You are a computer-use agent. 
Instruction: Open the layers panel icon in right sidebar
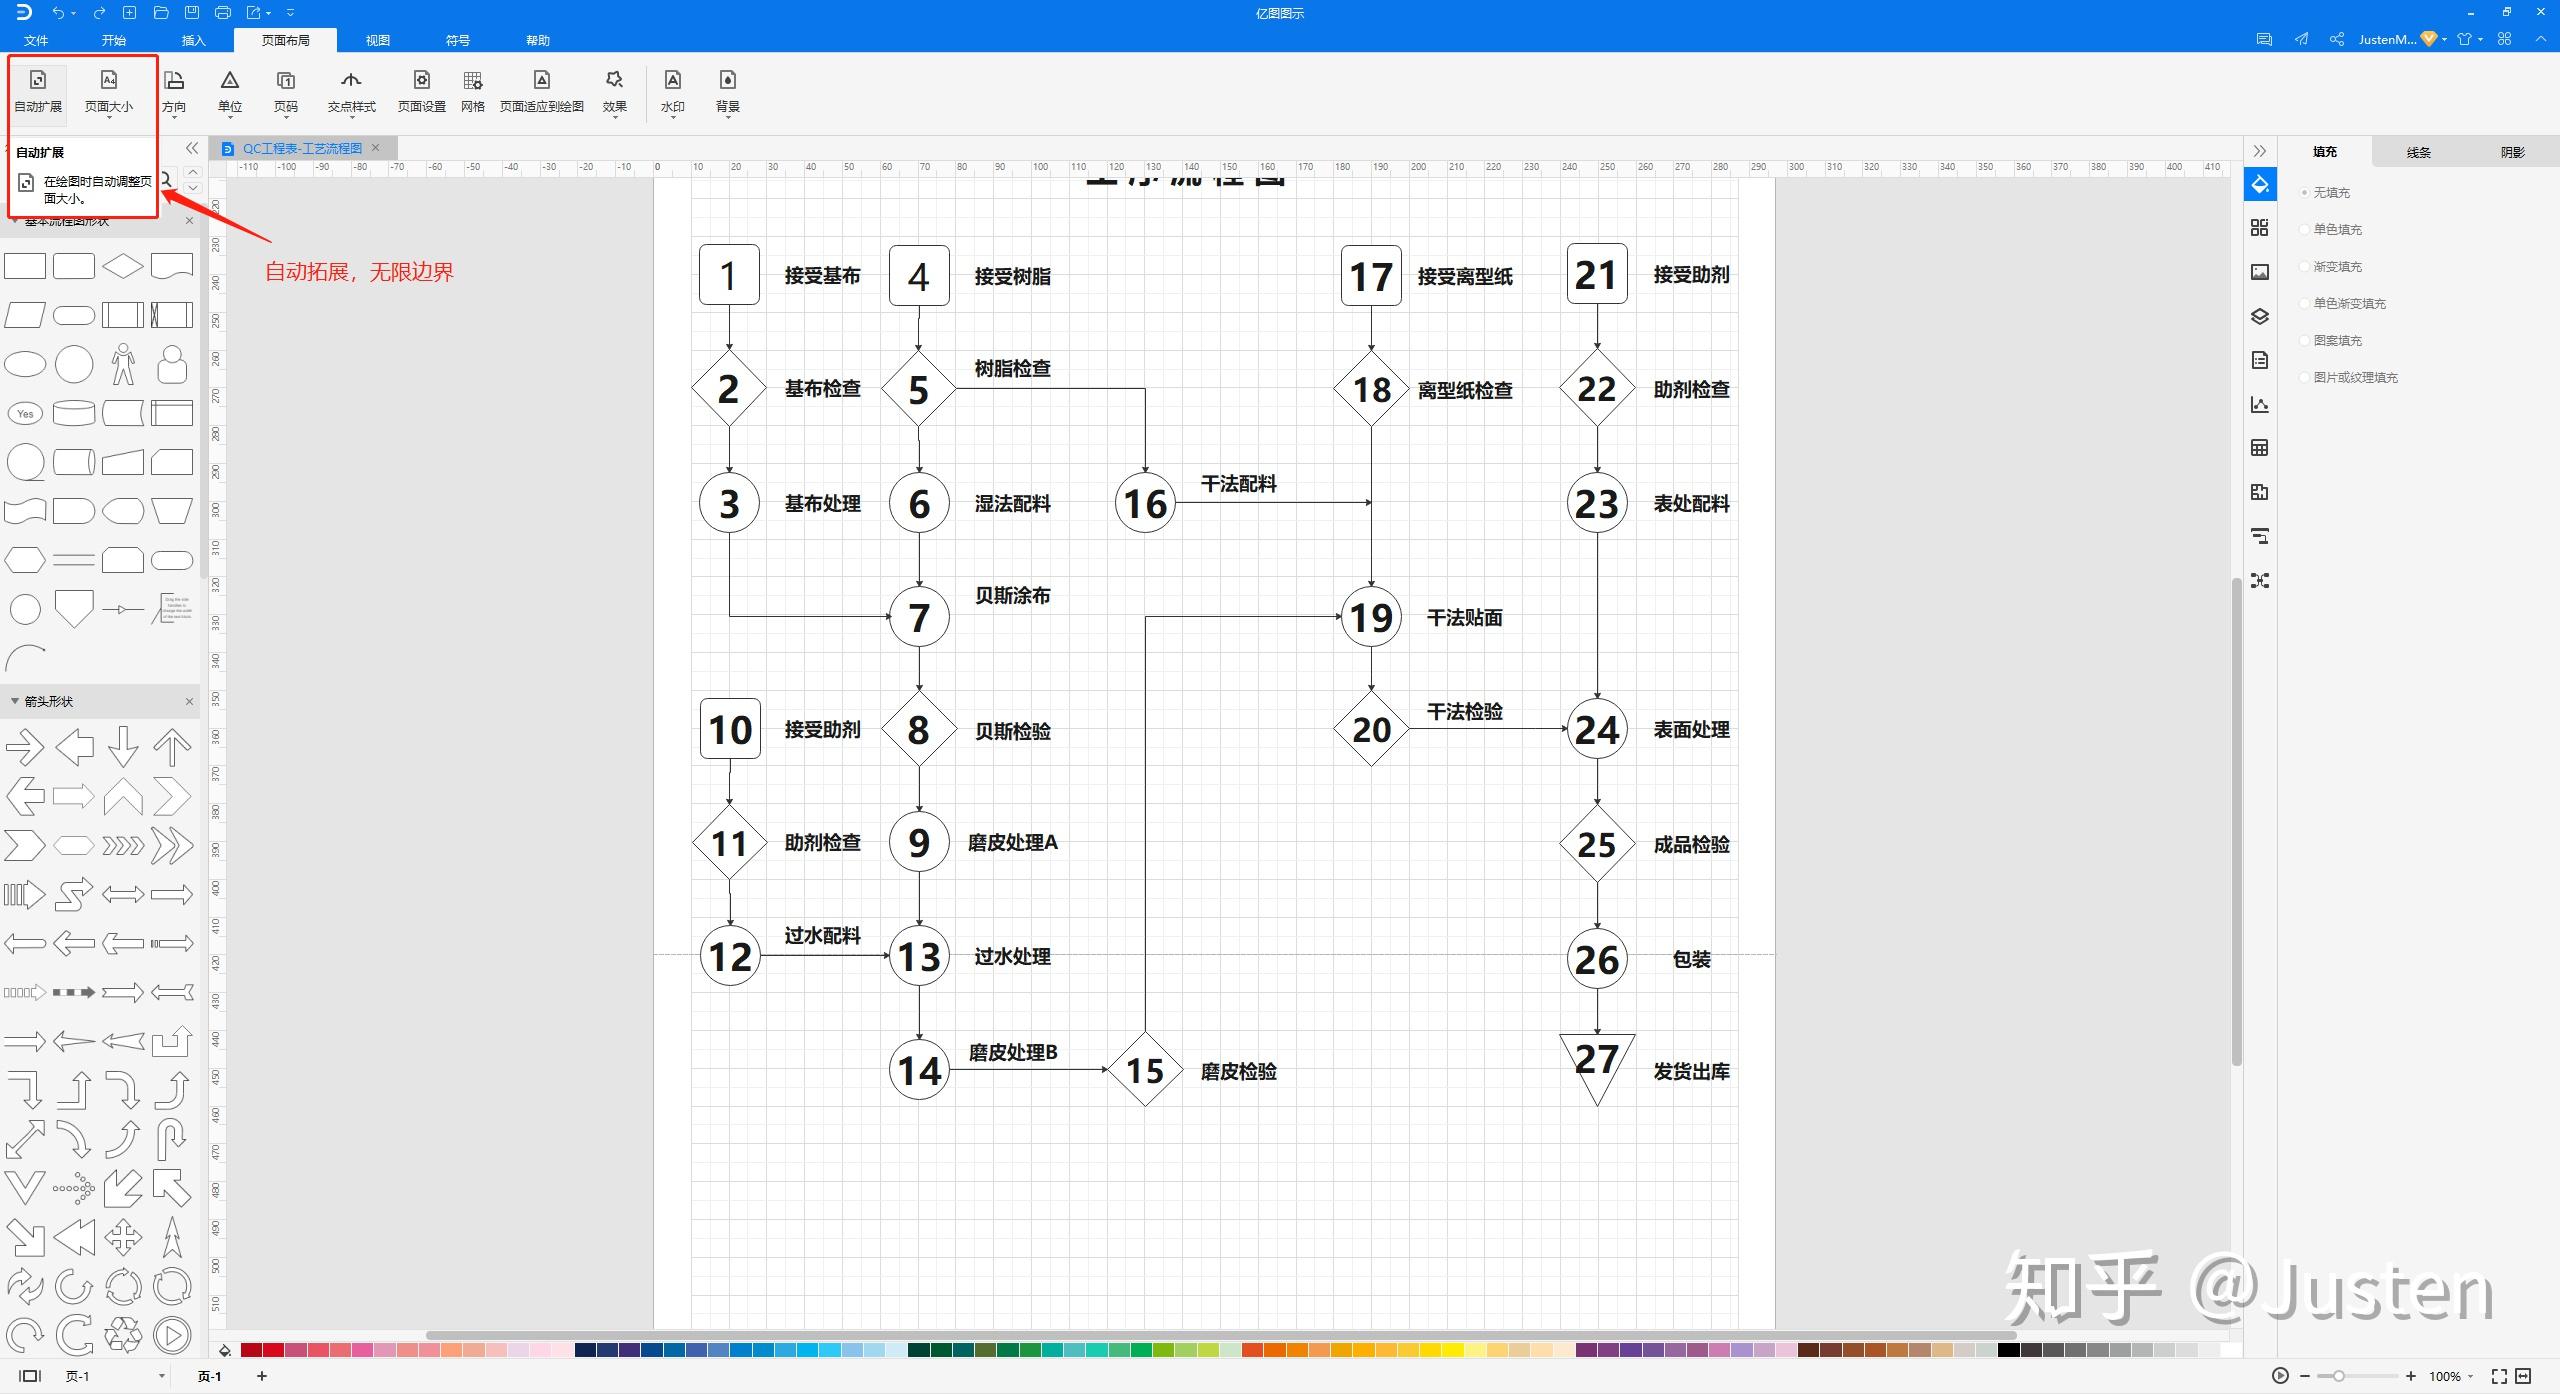click(x=2259, y=316)
